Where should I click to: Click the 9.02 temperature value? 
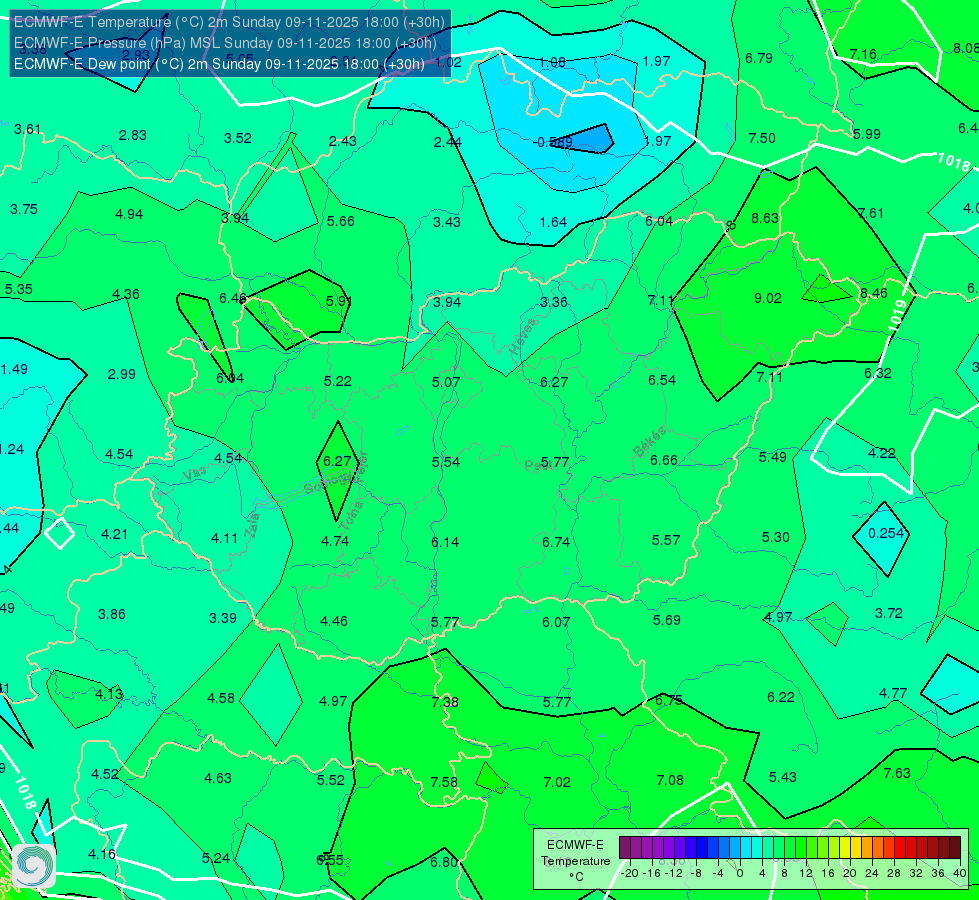pyautogui.click(x=767, y=298)
